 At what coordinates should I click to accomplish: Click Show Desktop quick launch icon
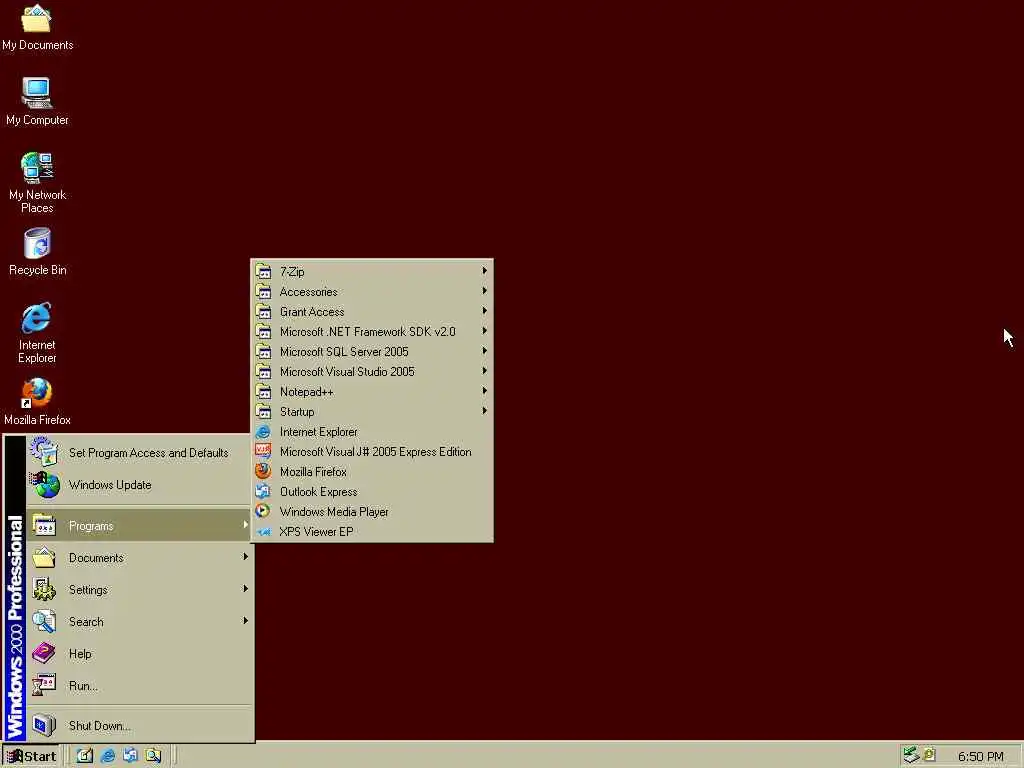(85, 756)
